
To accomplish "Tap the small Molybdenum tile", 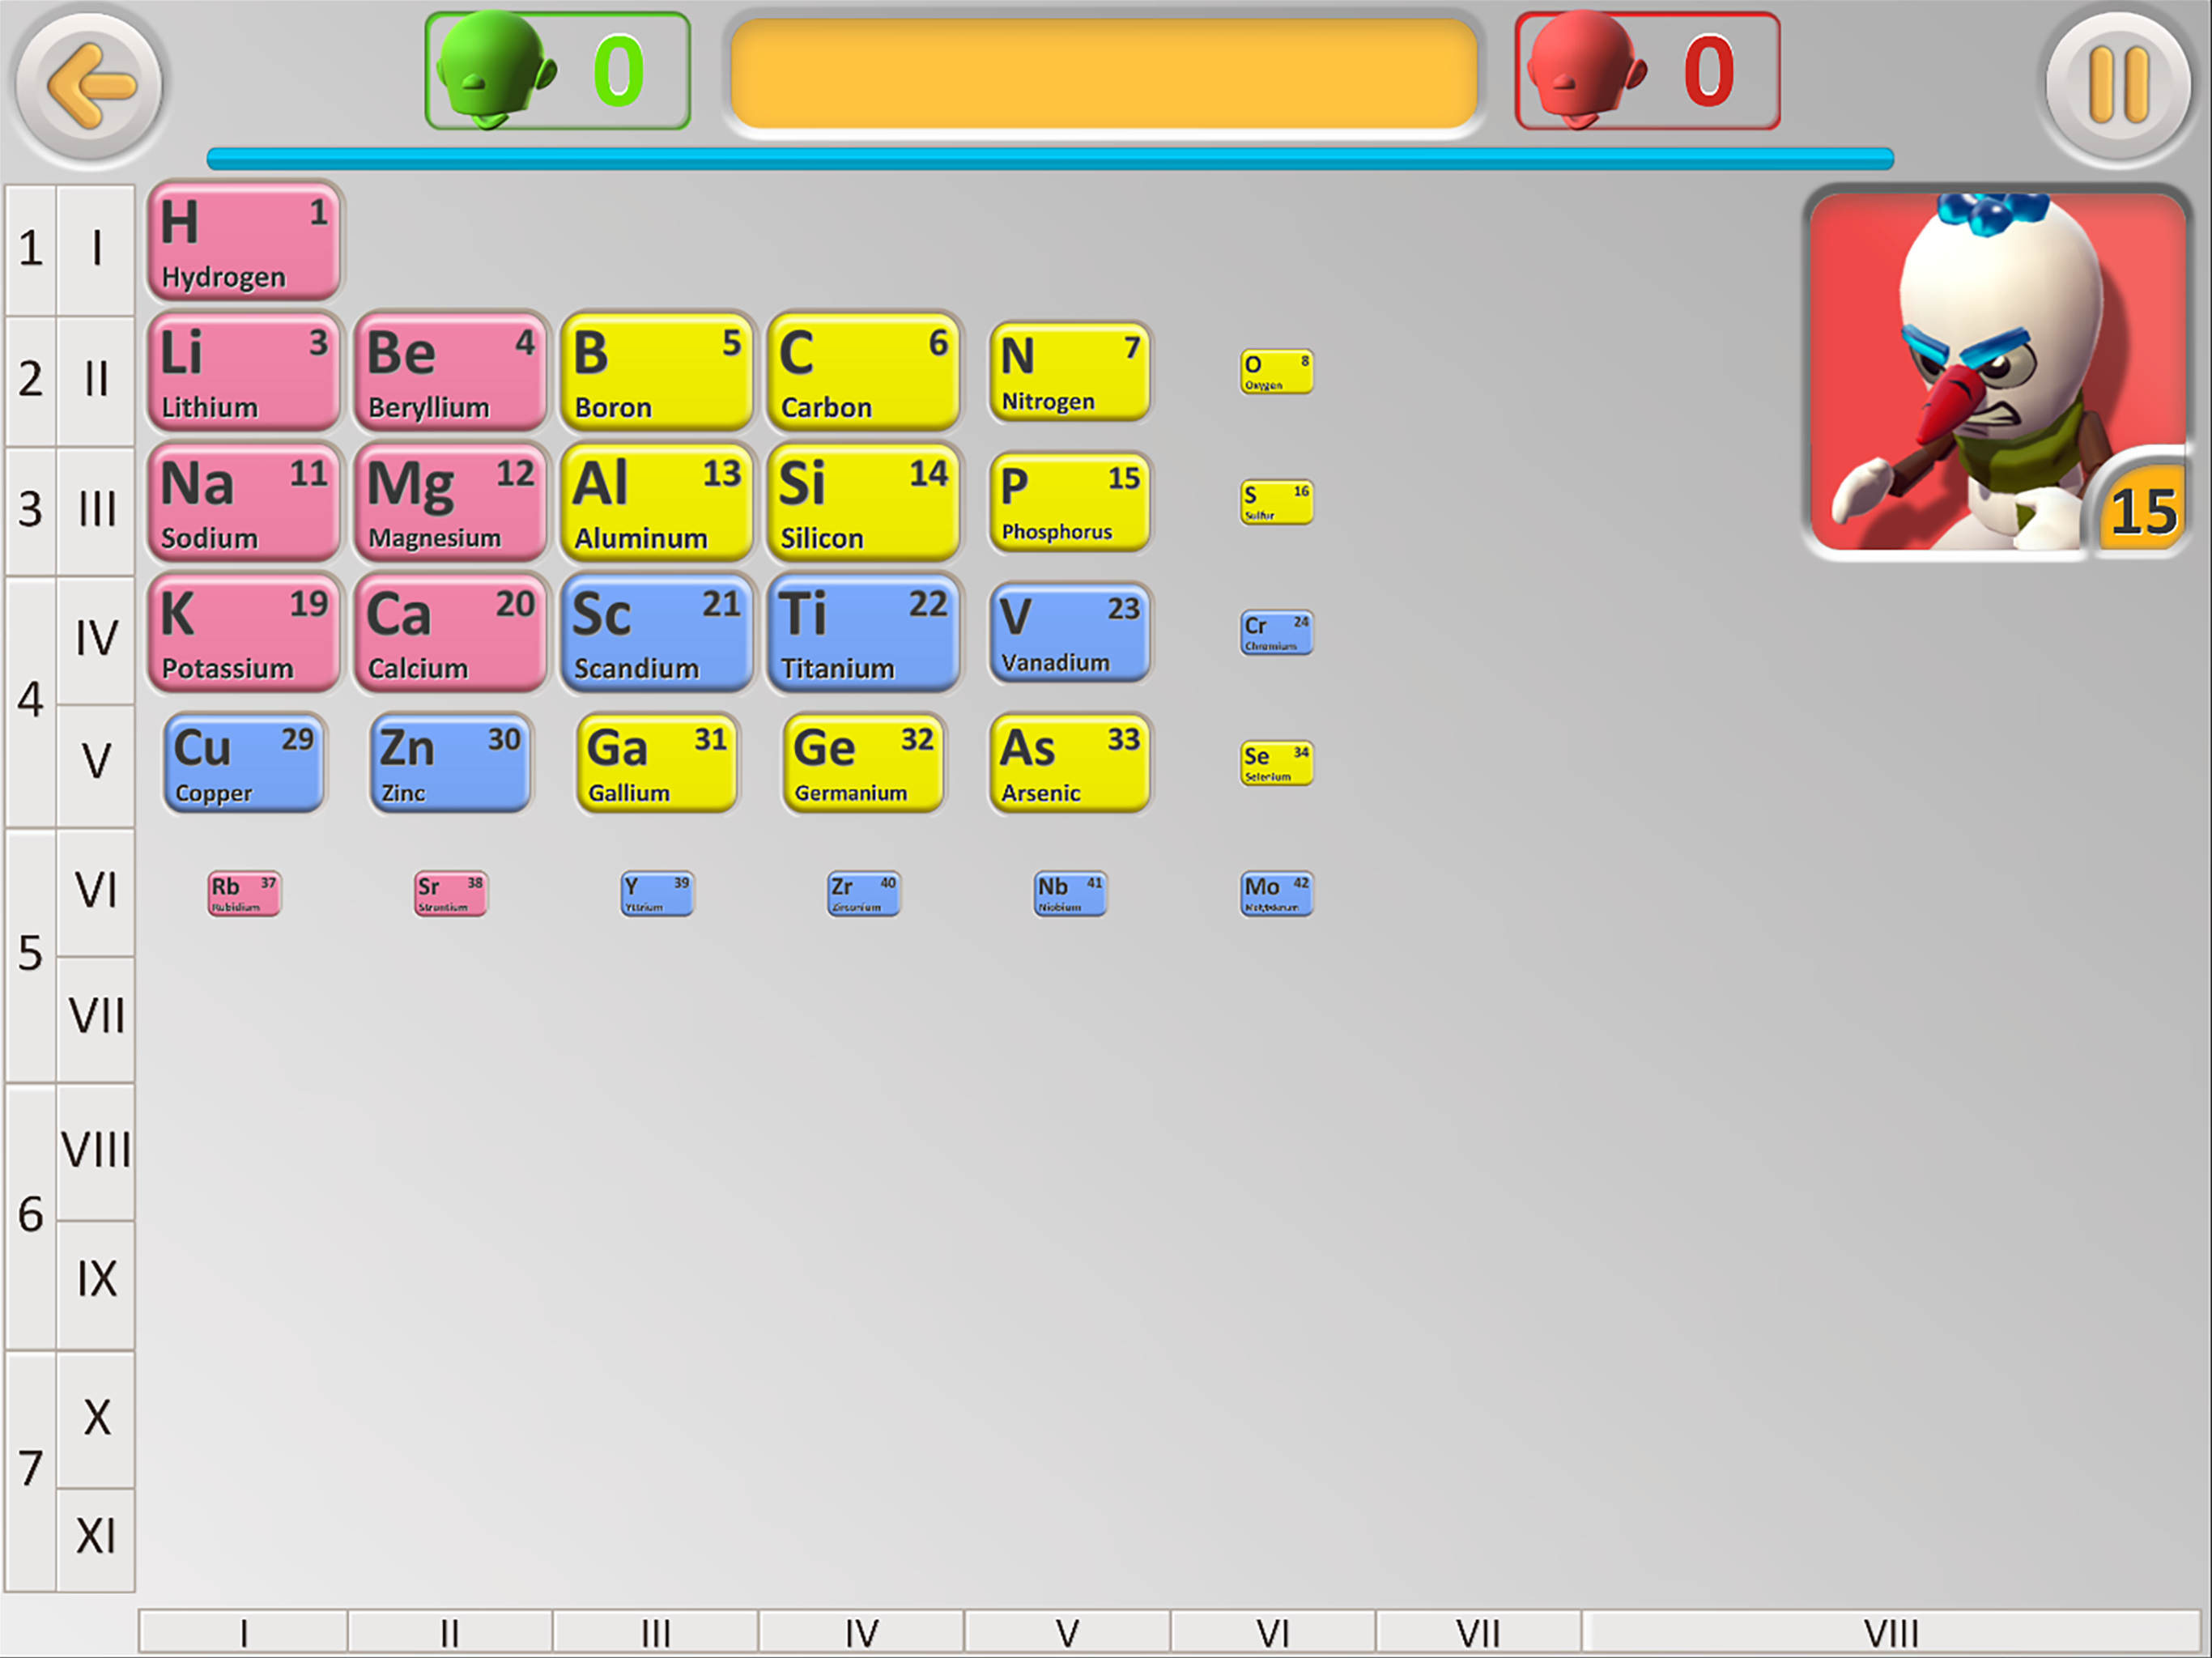I will tap(1277, 894).
